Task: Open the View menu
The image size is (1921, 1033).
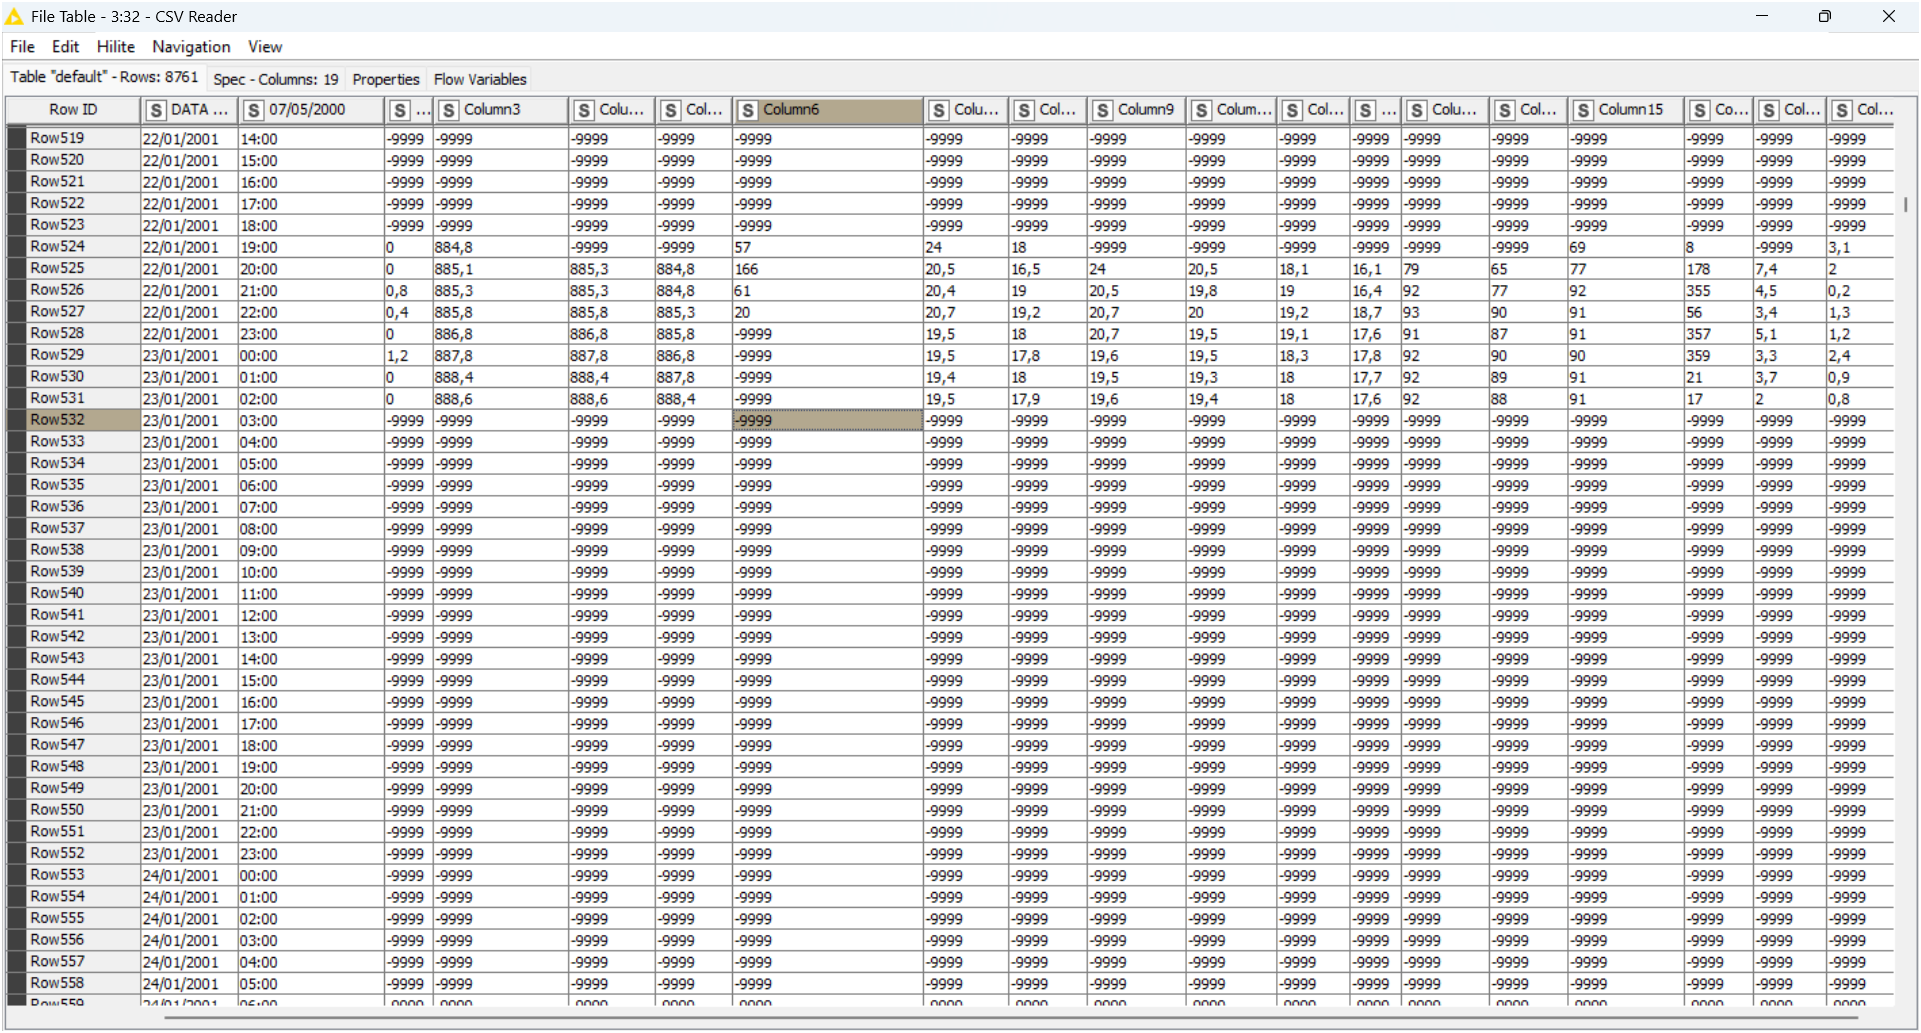Action: click(265, 47)
